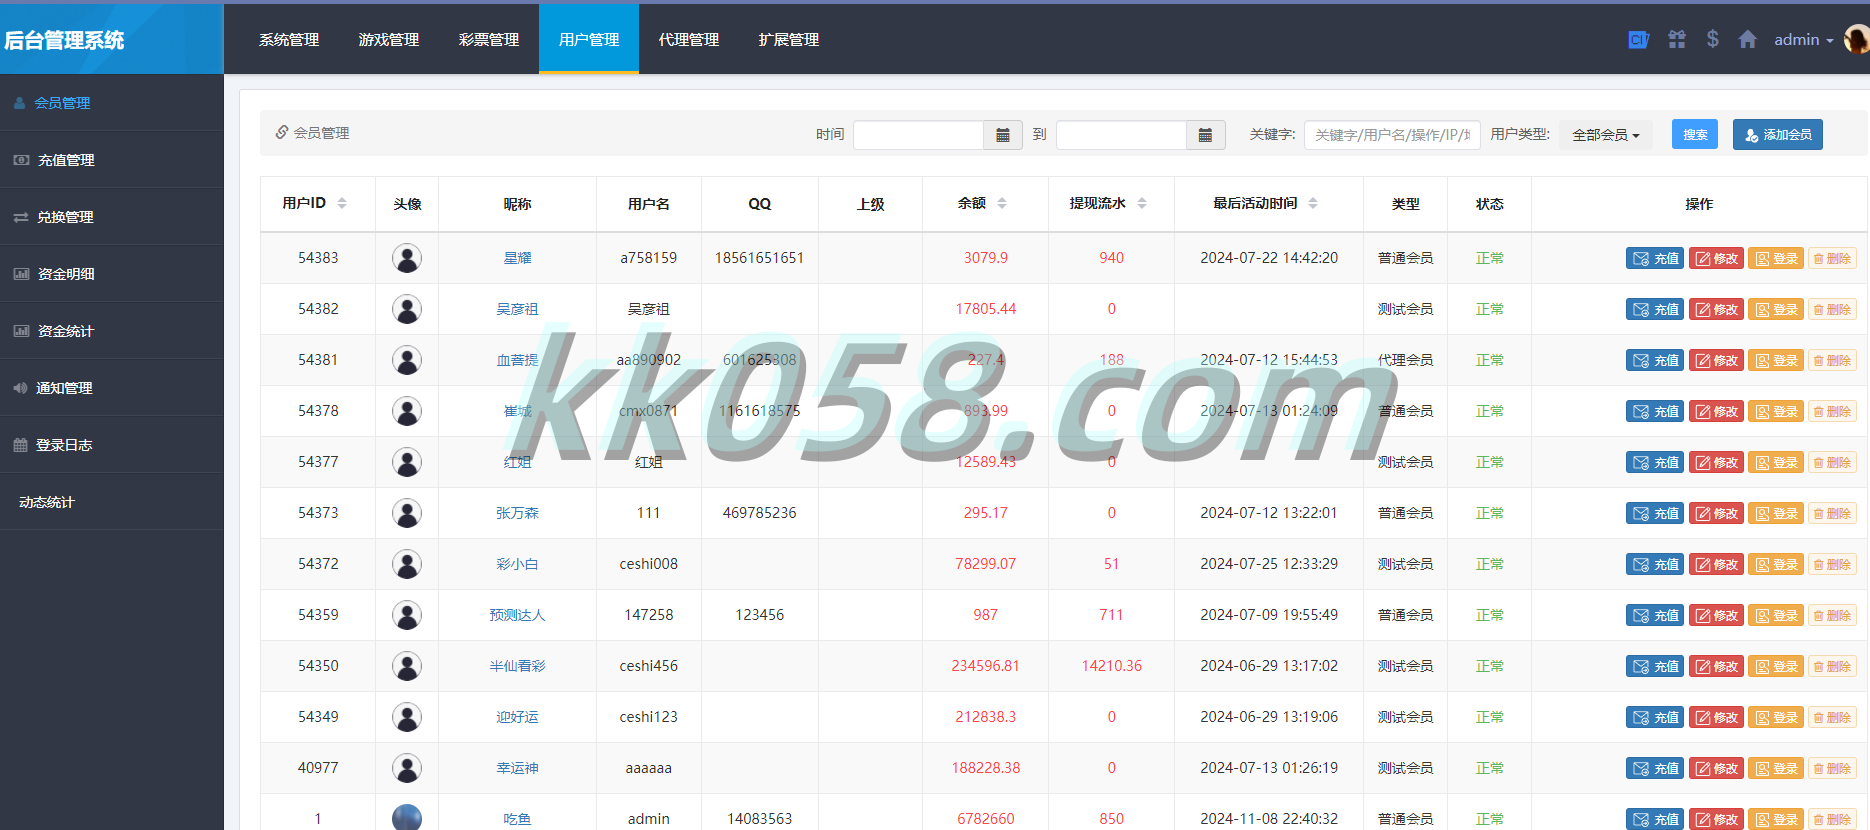The image size is (1870, 830).
Task: Click the blue video icon in header
Action: pyautogui.click(x=1638, y=39)
